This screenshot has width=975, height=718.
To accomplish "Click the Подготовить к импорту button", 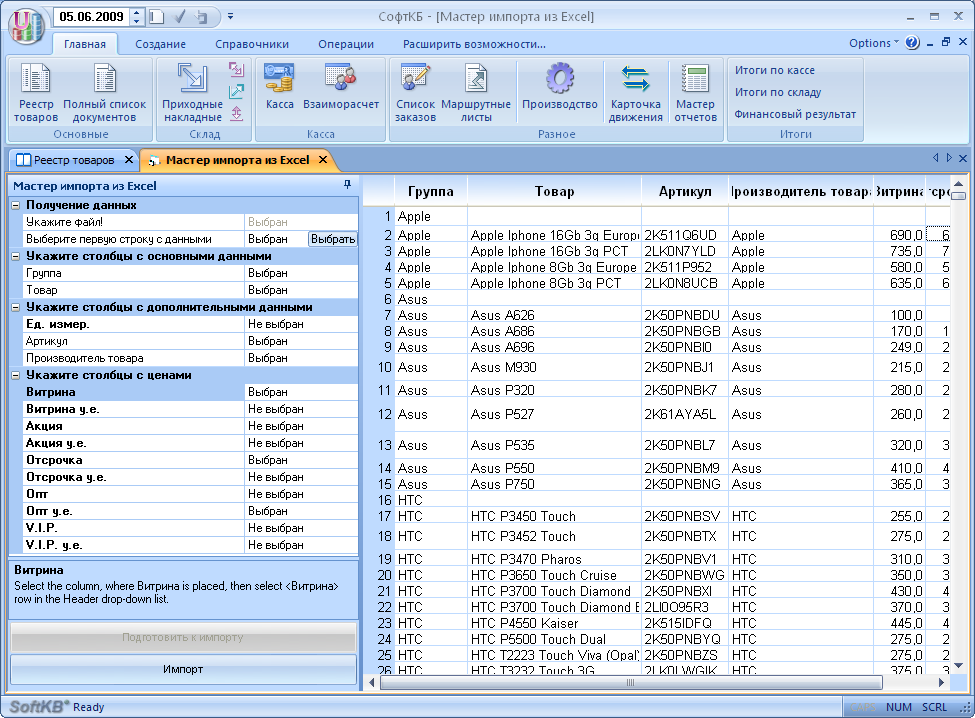I will click(183, 637).
